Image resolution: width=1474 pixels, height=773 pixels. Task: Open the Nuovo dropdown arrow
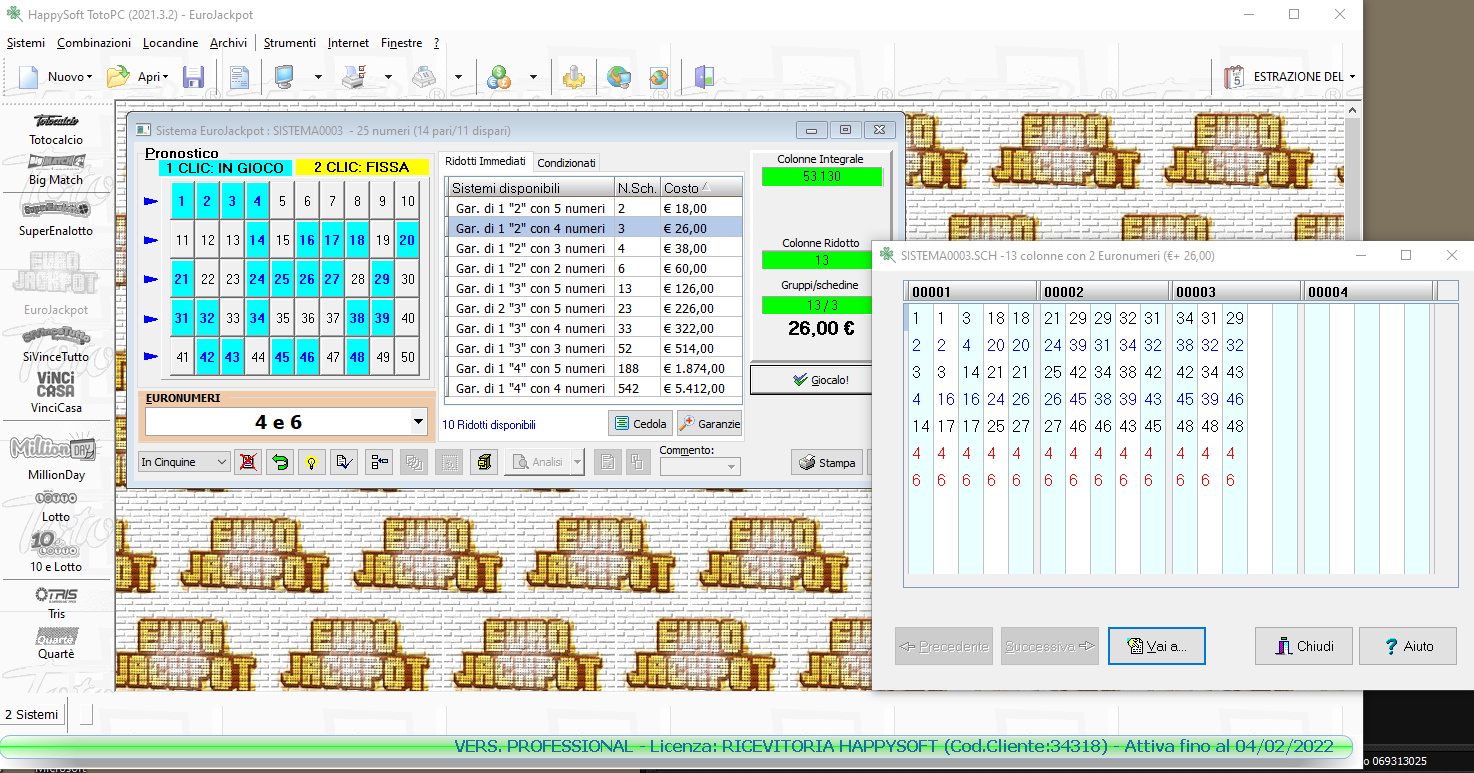click(89, 77)
